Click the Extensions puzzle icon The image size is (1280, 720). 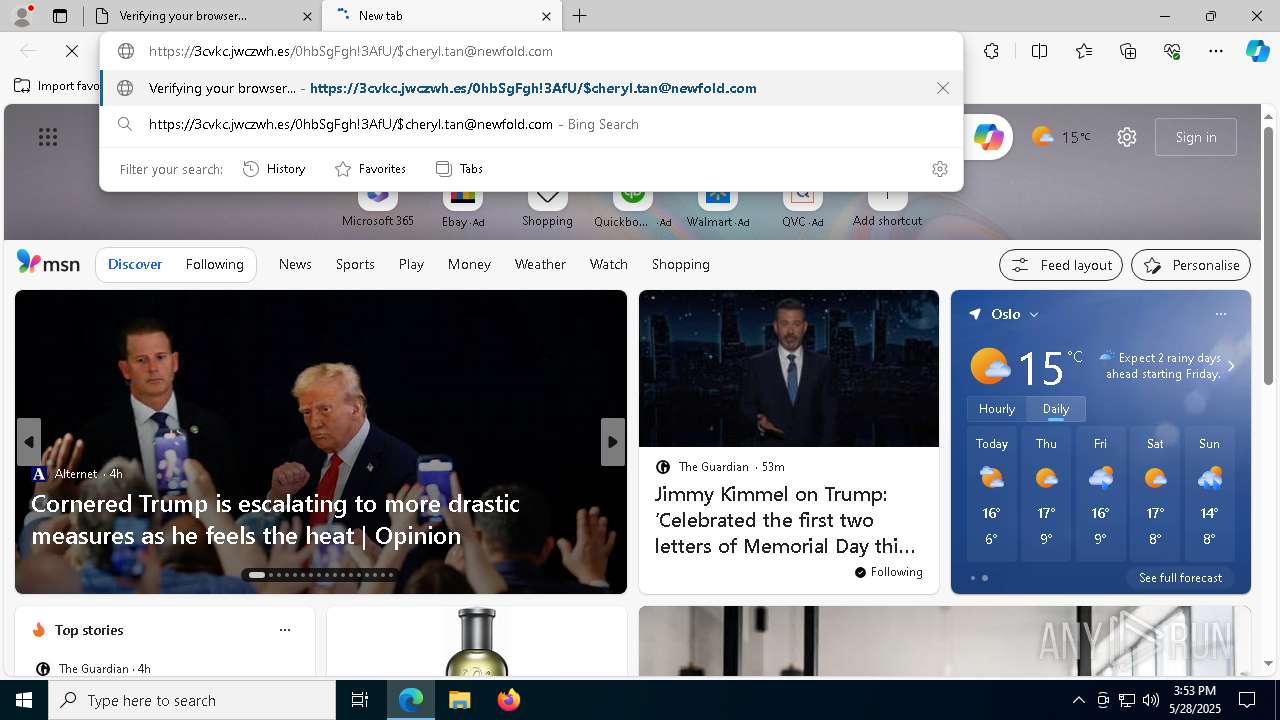point(991,51)
